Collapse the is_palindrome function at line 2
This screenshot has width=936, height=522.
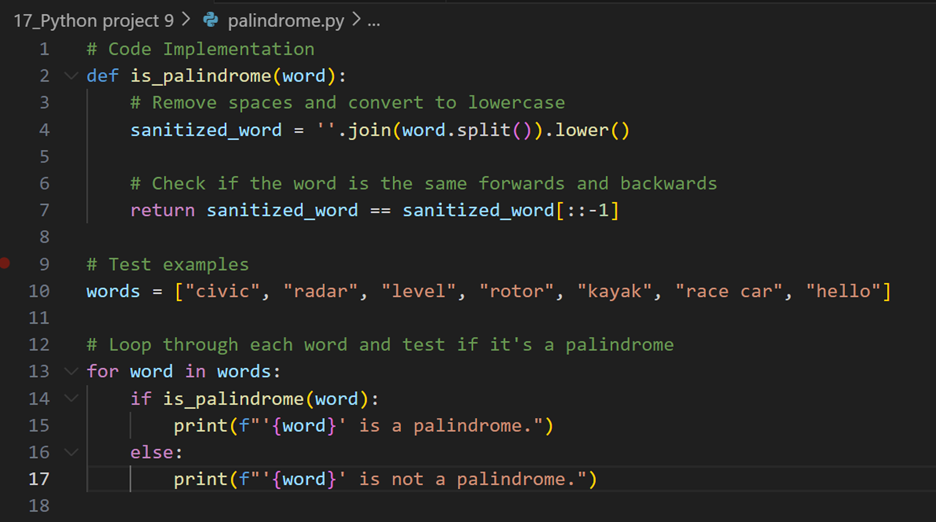pos(71,76)
